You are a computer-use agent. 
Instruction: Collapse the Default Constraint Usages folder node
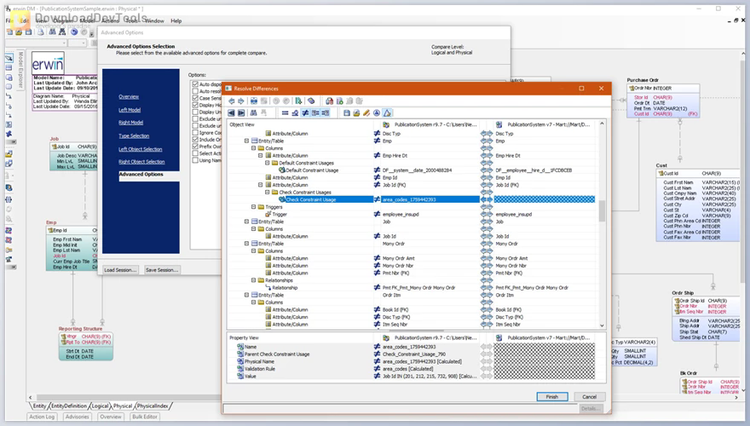pos(267,163)
